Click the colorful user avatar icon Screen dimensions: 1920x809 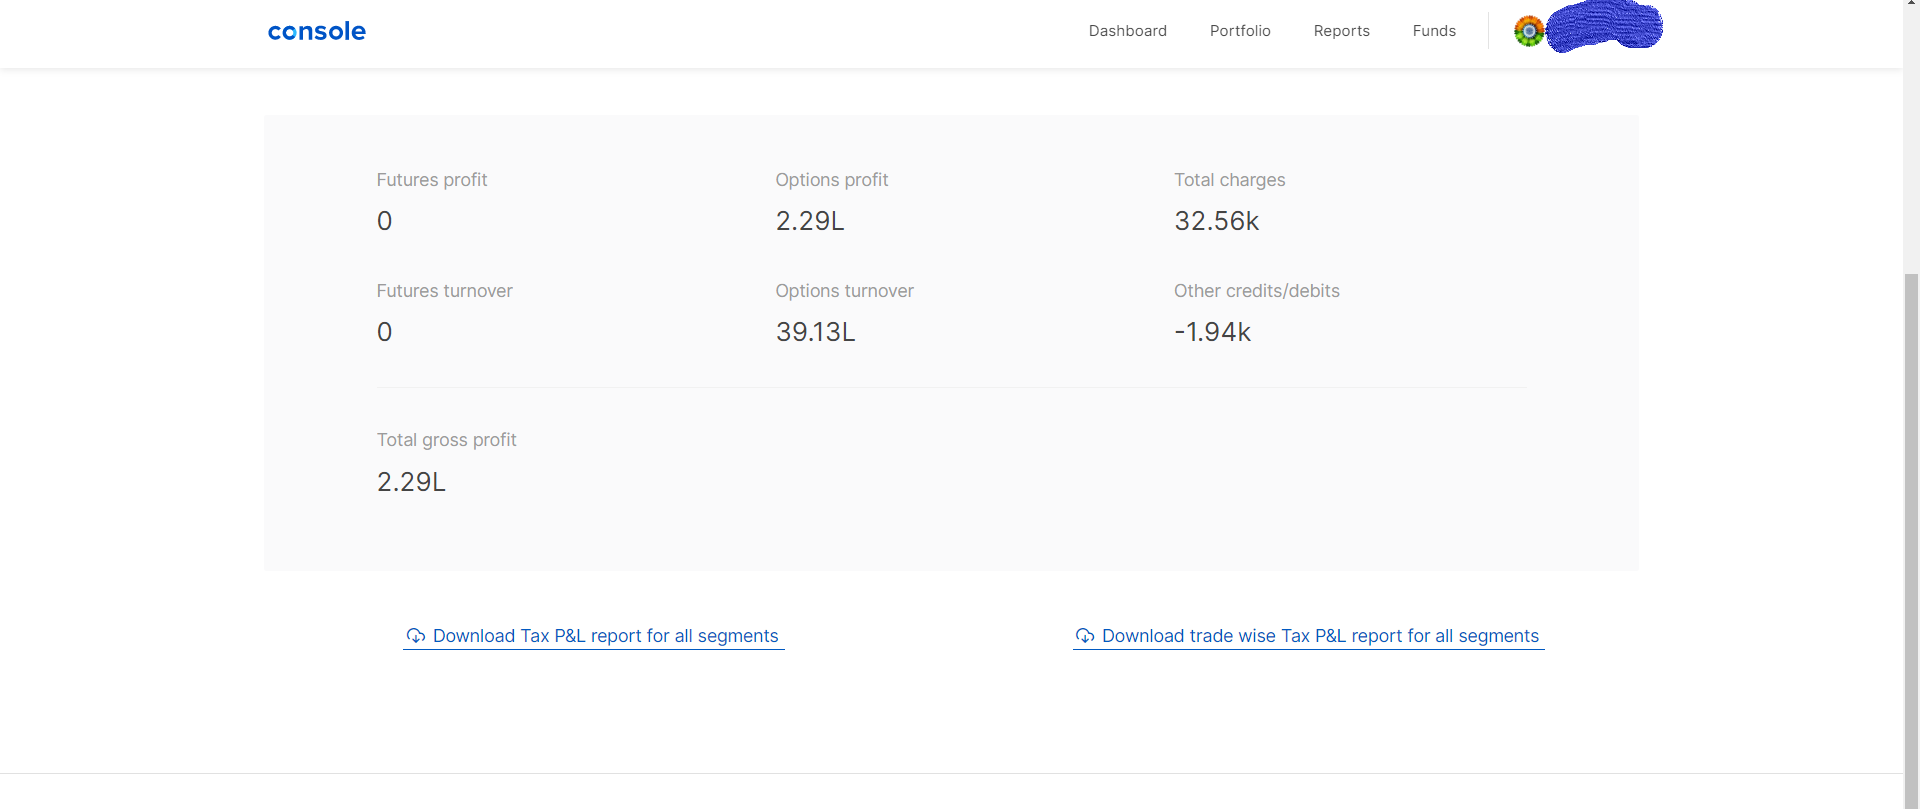click(x=1529, y=31)
